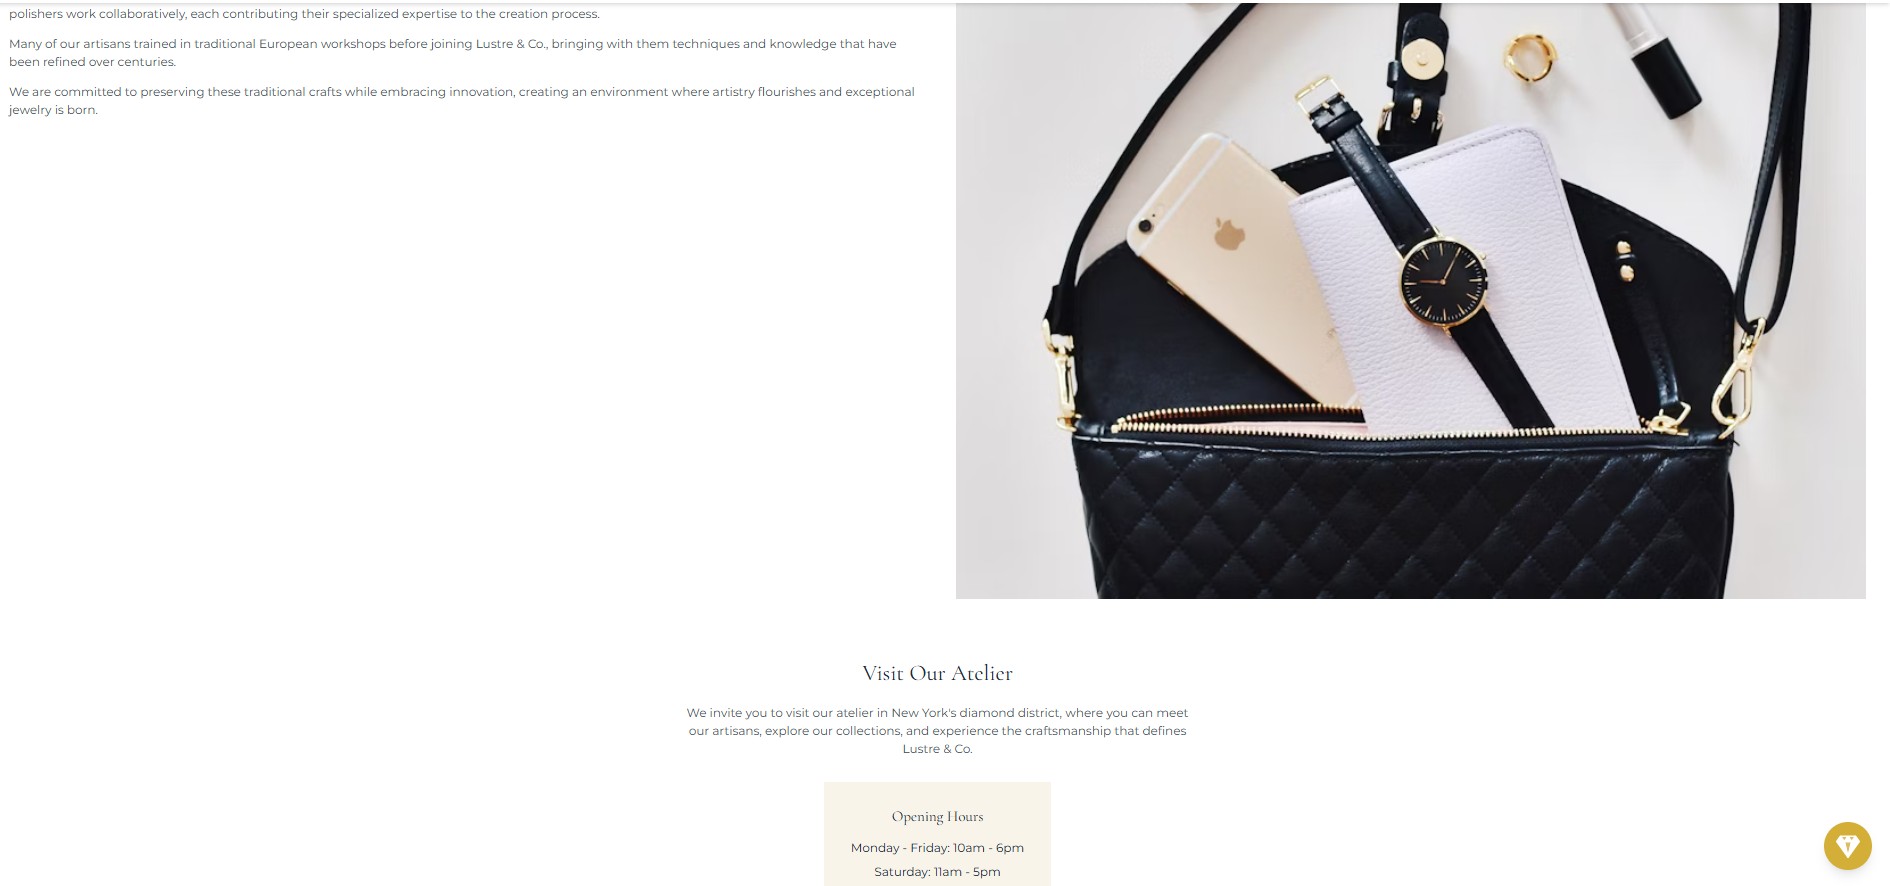Click the watch strap buckle in photo

1318,96
